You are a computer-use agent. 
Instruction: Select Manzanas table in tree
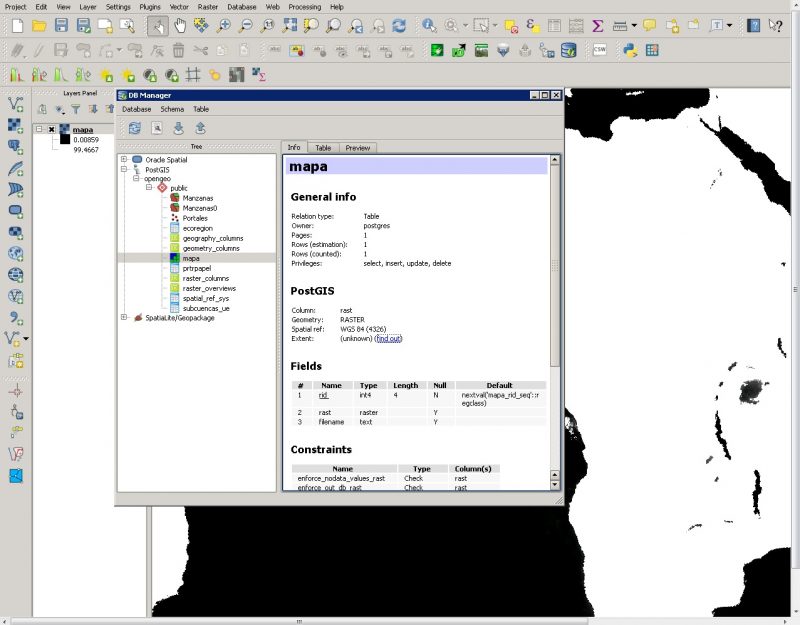[x=198, y=198]
